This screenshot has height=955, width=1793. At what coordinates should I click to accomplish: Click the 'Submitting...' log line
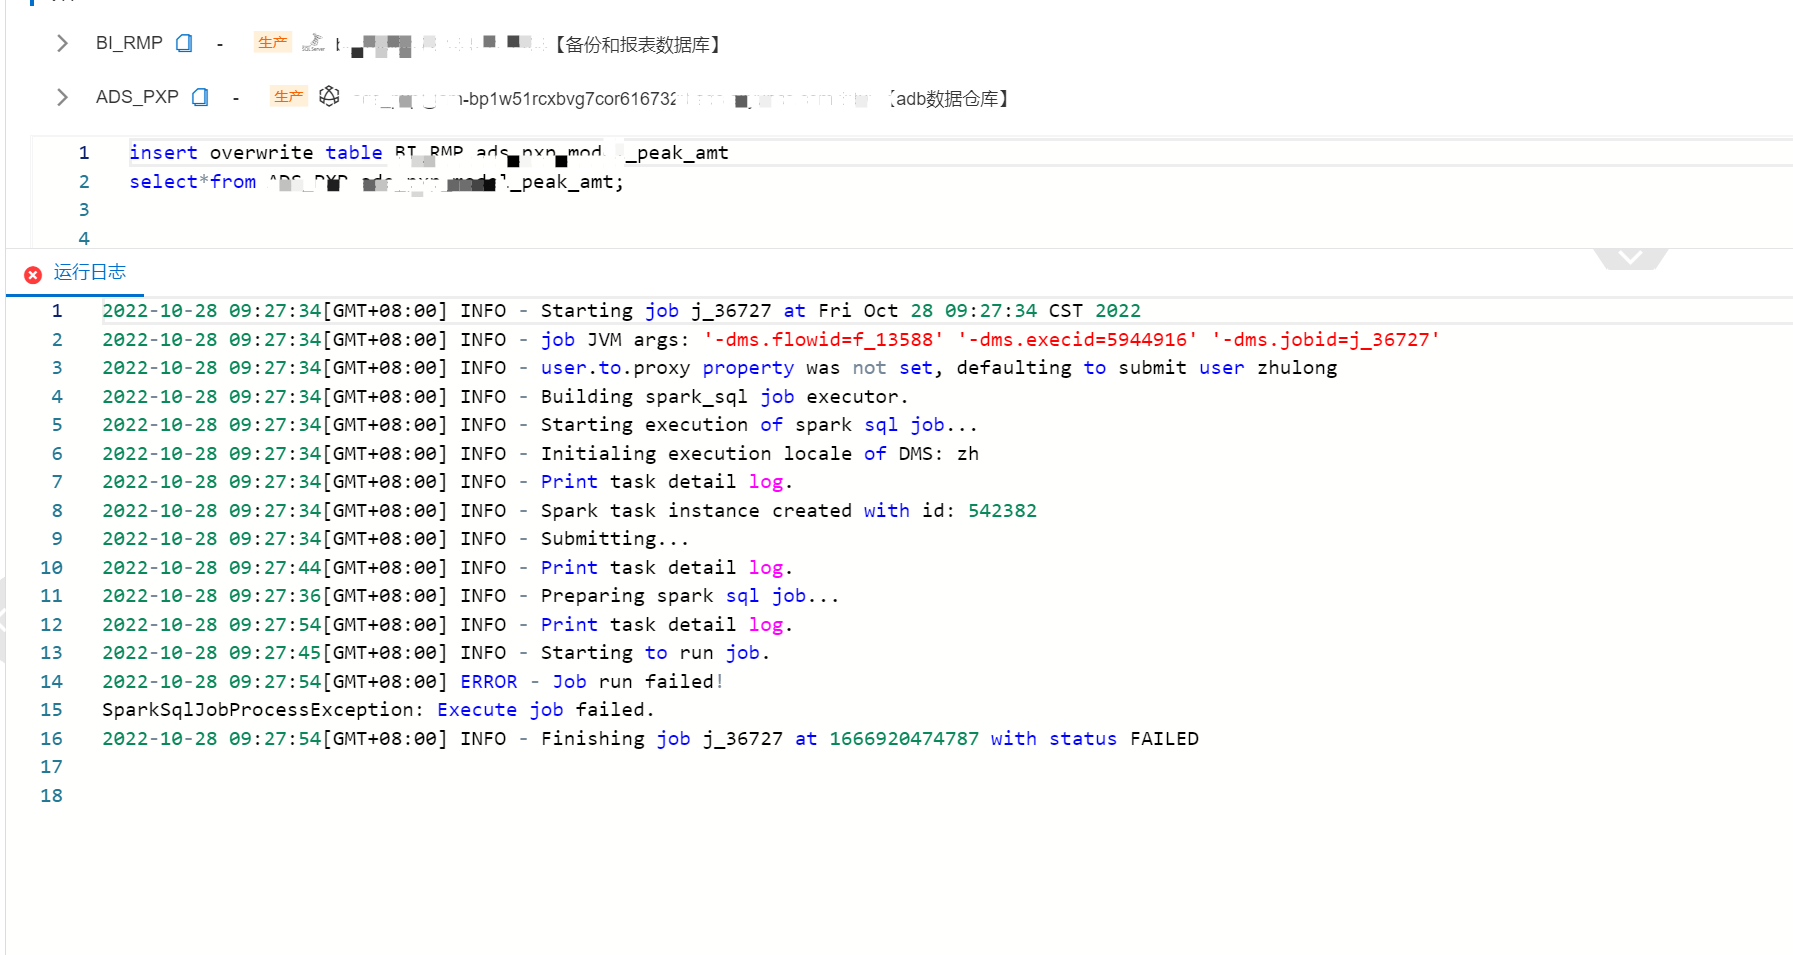click(x=395, y=539)
